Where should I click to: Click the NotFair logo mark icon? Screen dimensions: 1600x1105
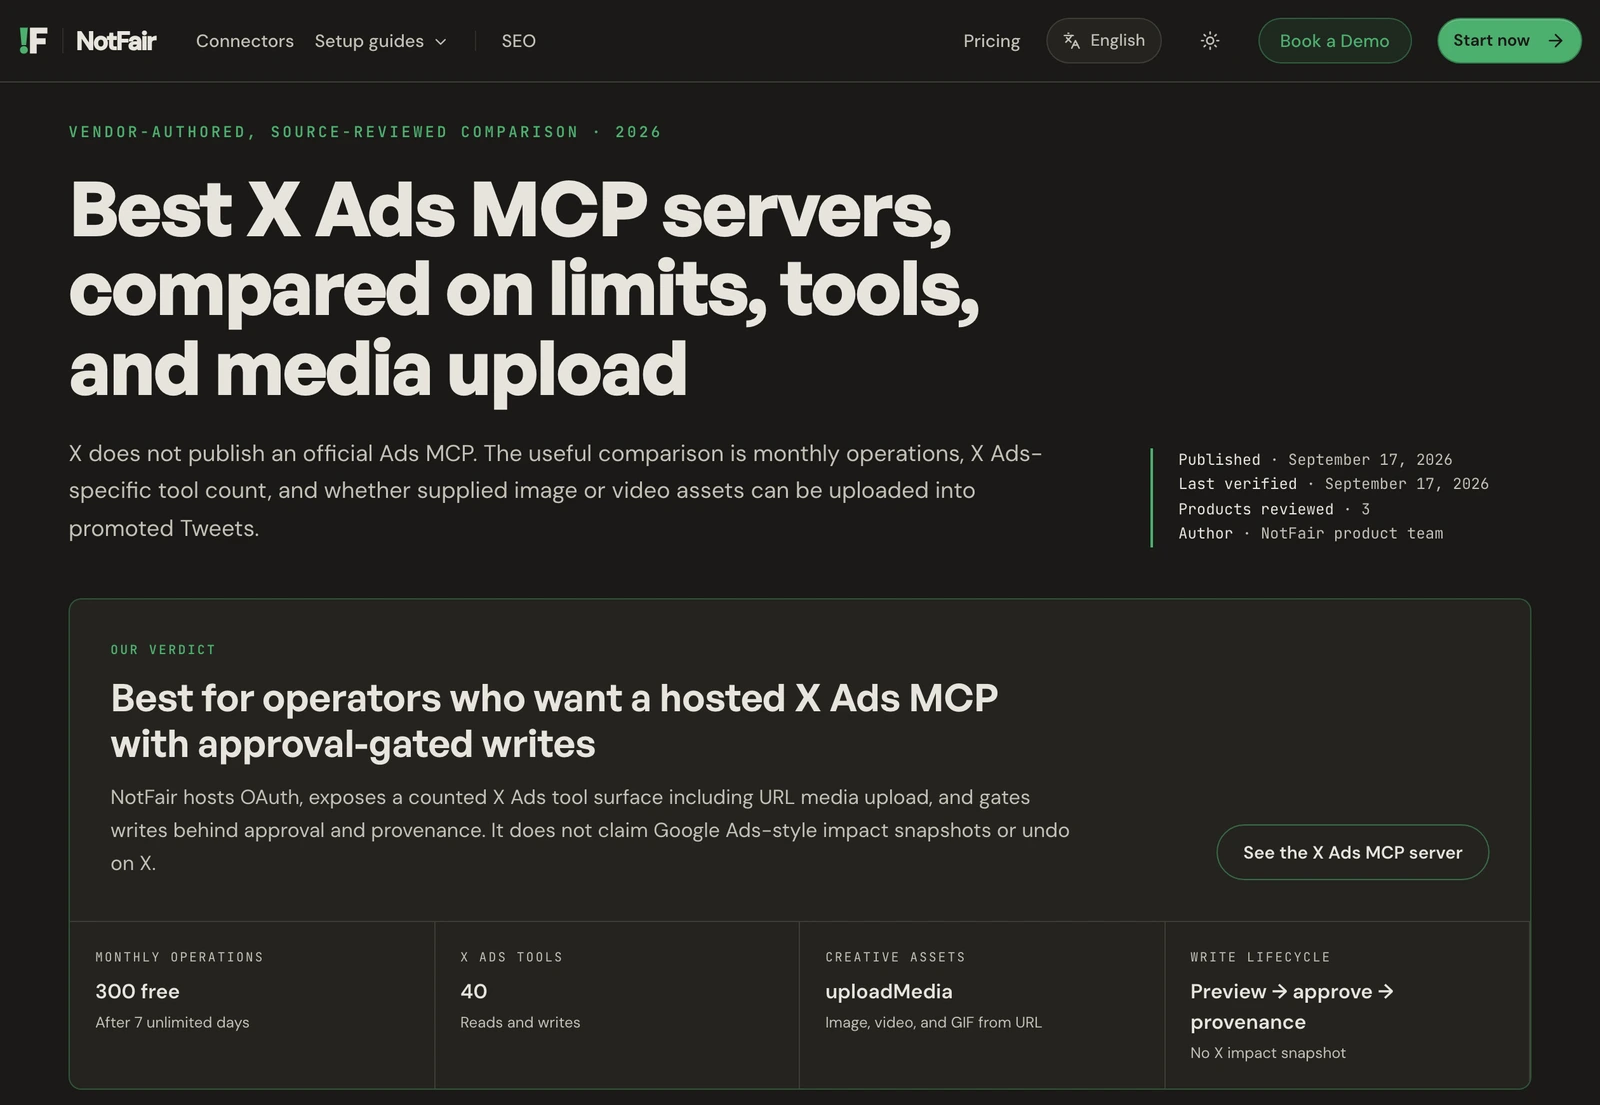coord(33,41)
